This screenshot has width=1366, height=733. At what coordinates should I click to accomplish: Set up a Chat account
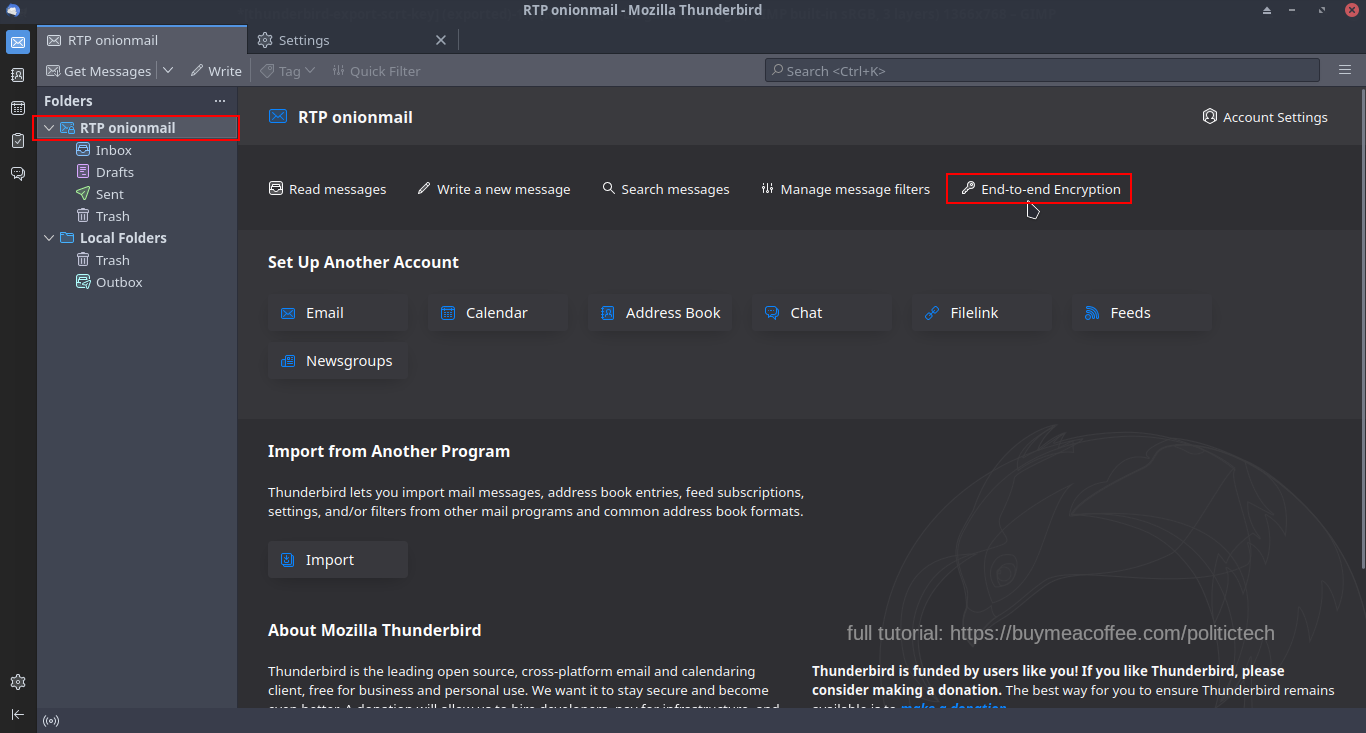[x=822, y=313]
